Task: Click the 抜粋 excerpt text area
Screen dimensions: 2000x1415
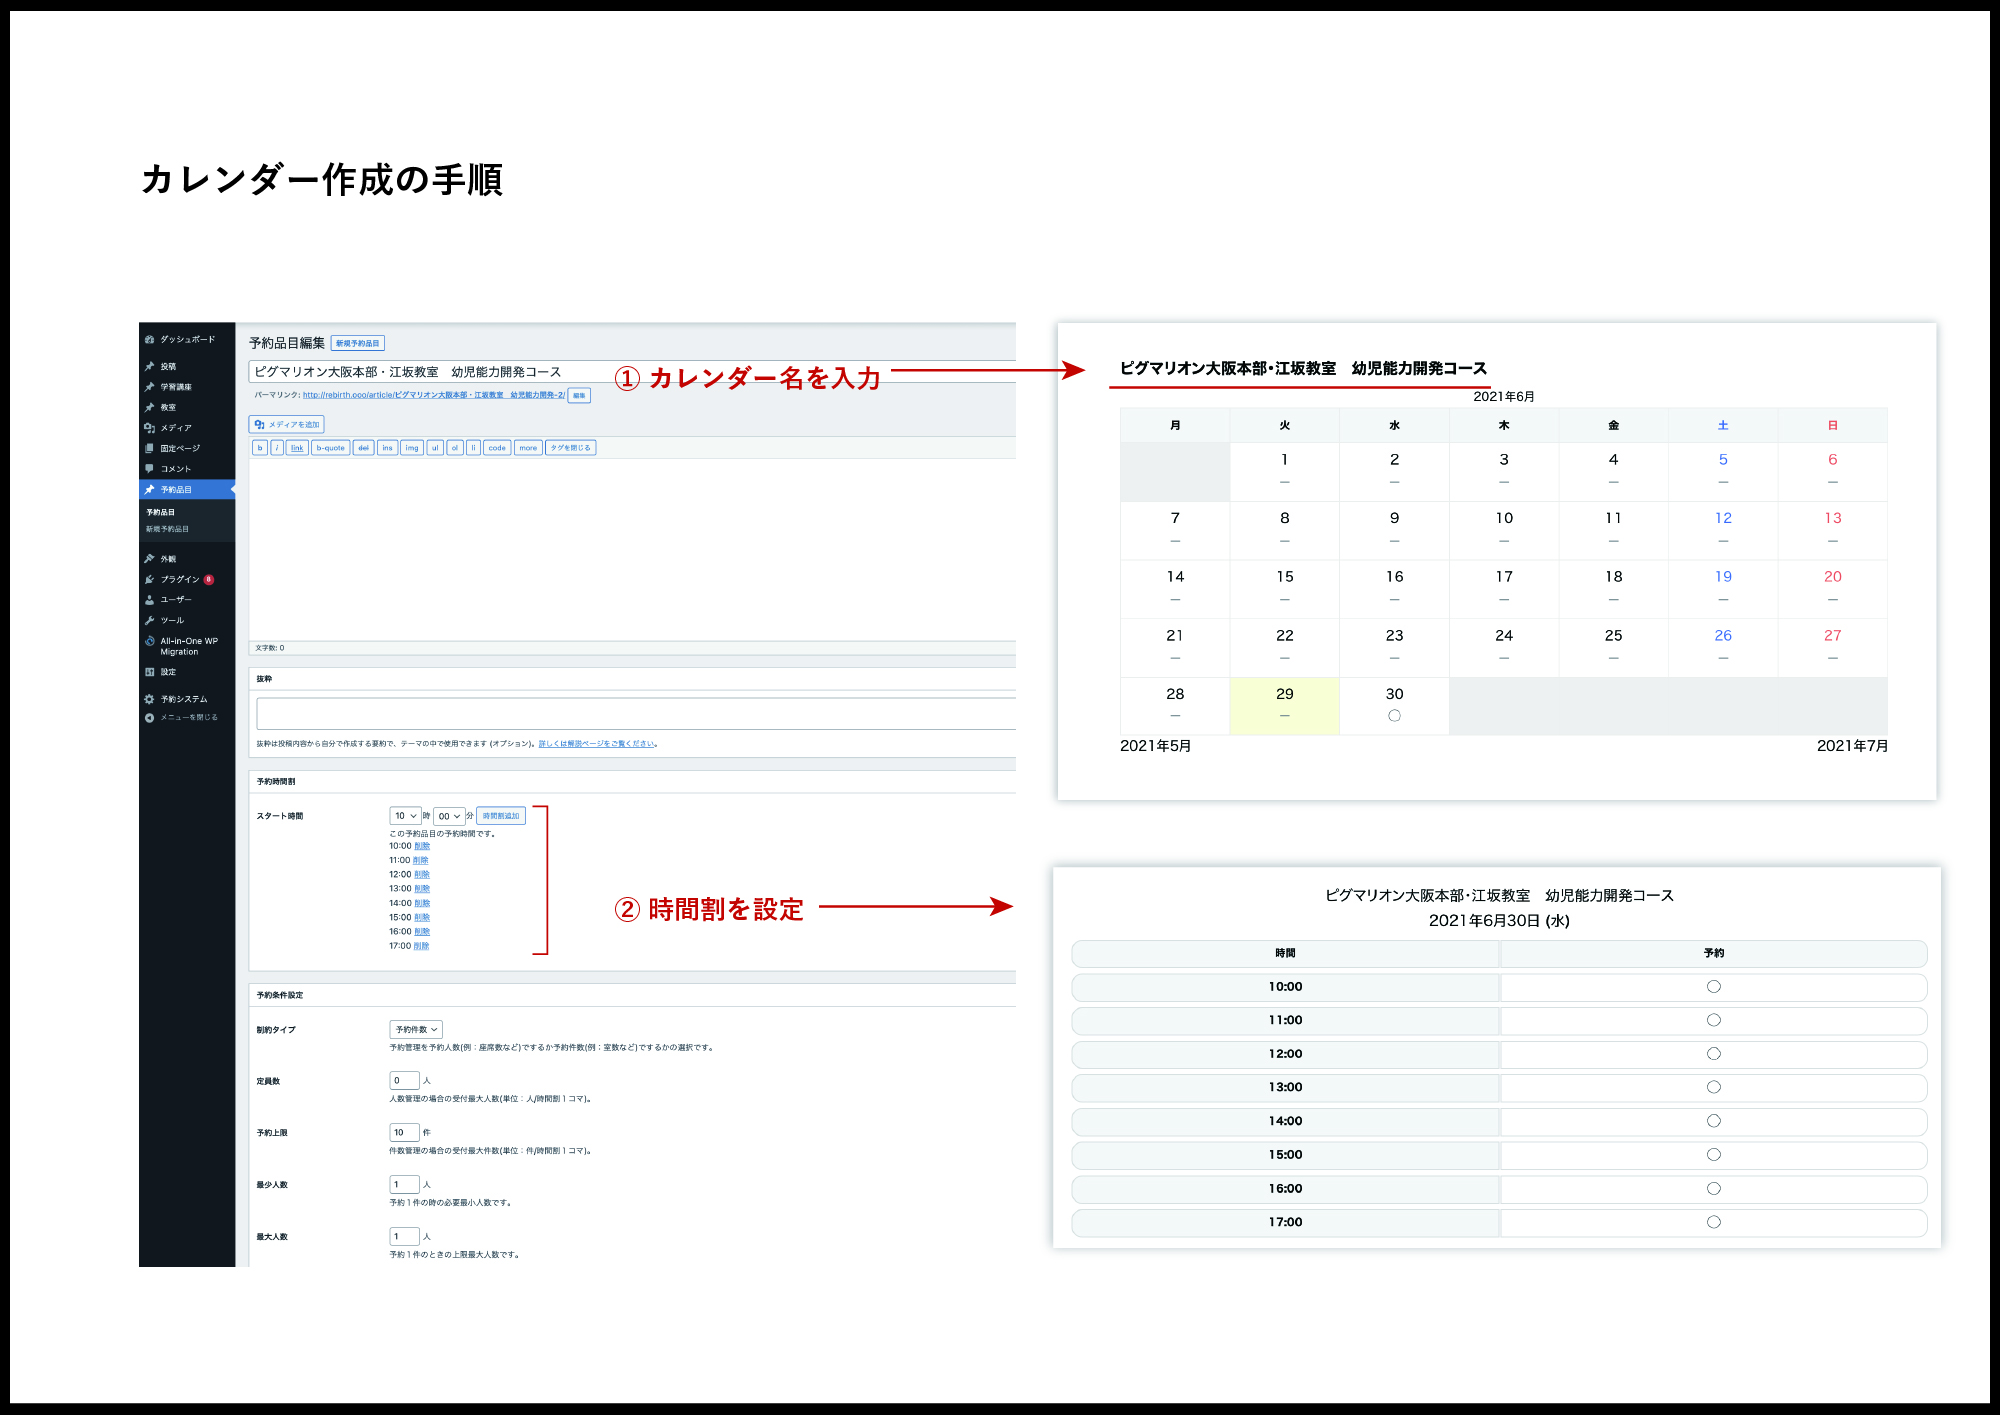Action: 636,714
